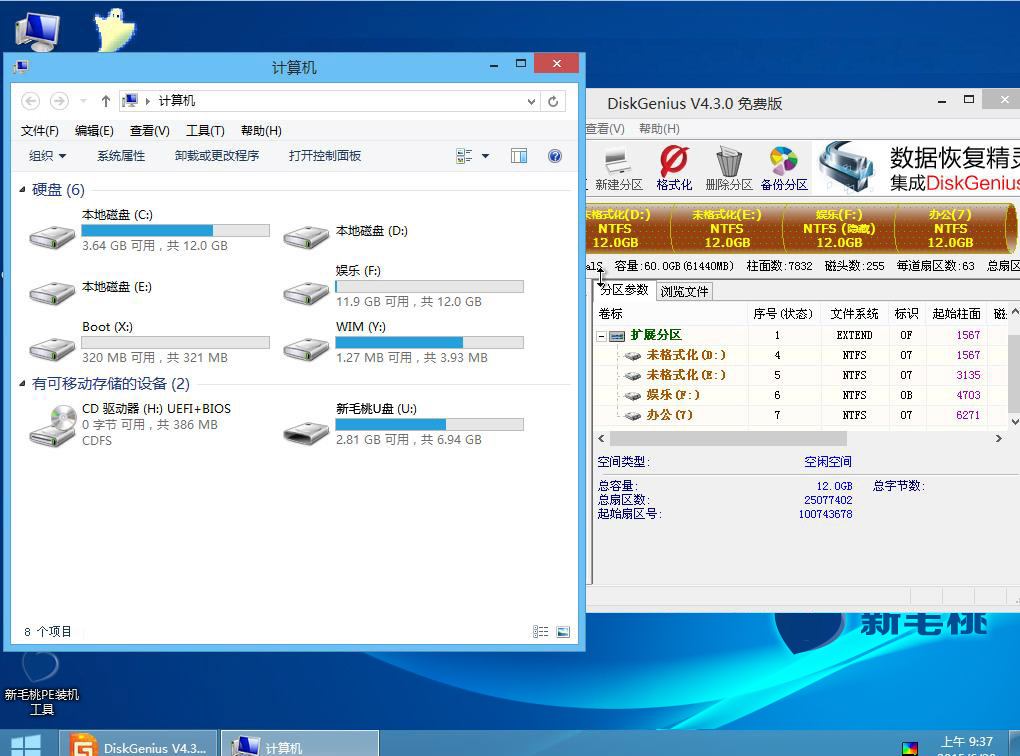This screenshot has height=756, width=1020.
Task: Open the Boot (X:) drive icon
Action: click(x=52, y=349)
